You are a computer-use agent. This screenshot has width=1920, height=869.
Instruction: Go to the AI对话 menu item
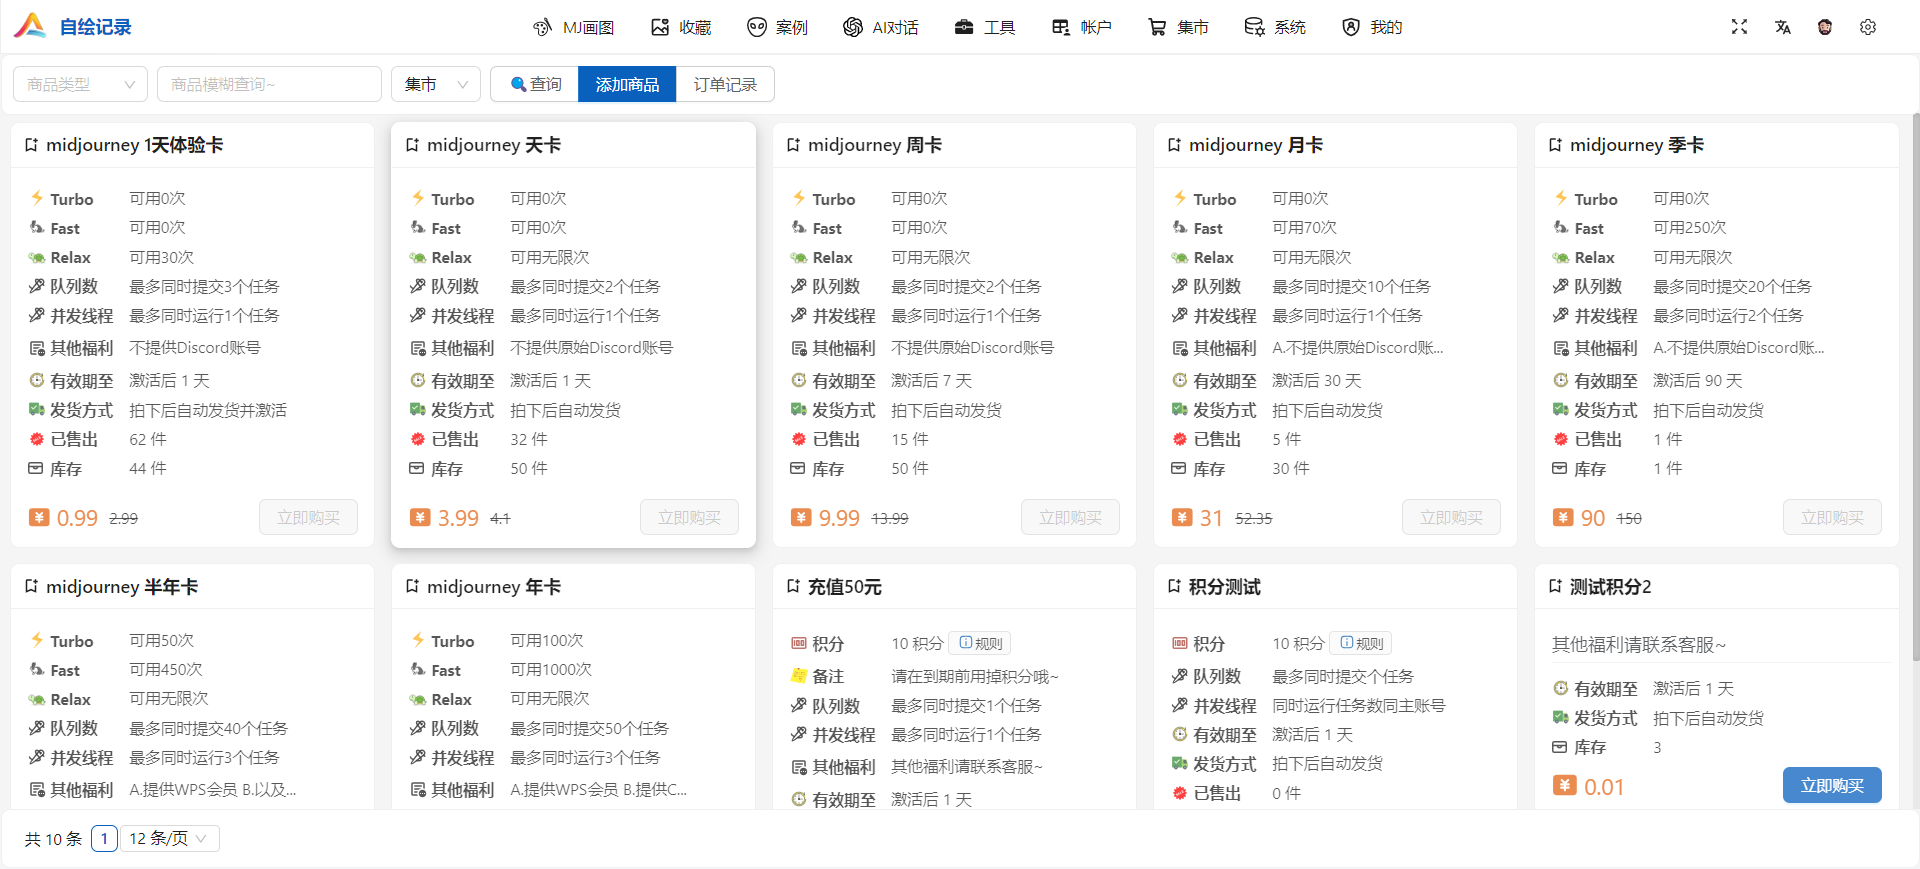tap(880, 27)
